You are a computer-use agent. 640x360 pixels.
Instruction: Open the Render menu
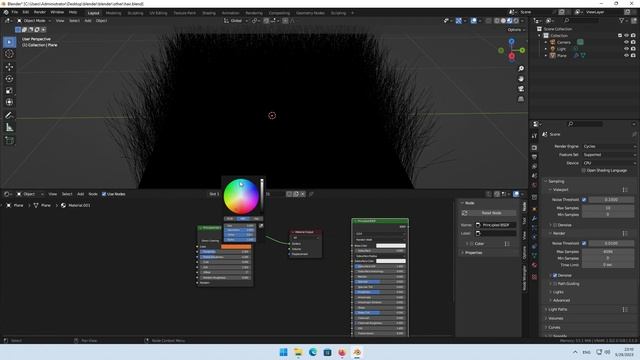(40, 12)
